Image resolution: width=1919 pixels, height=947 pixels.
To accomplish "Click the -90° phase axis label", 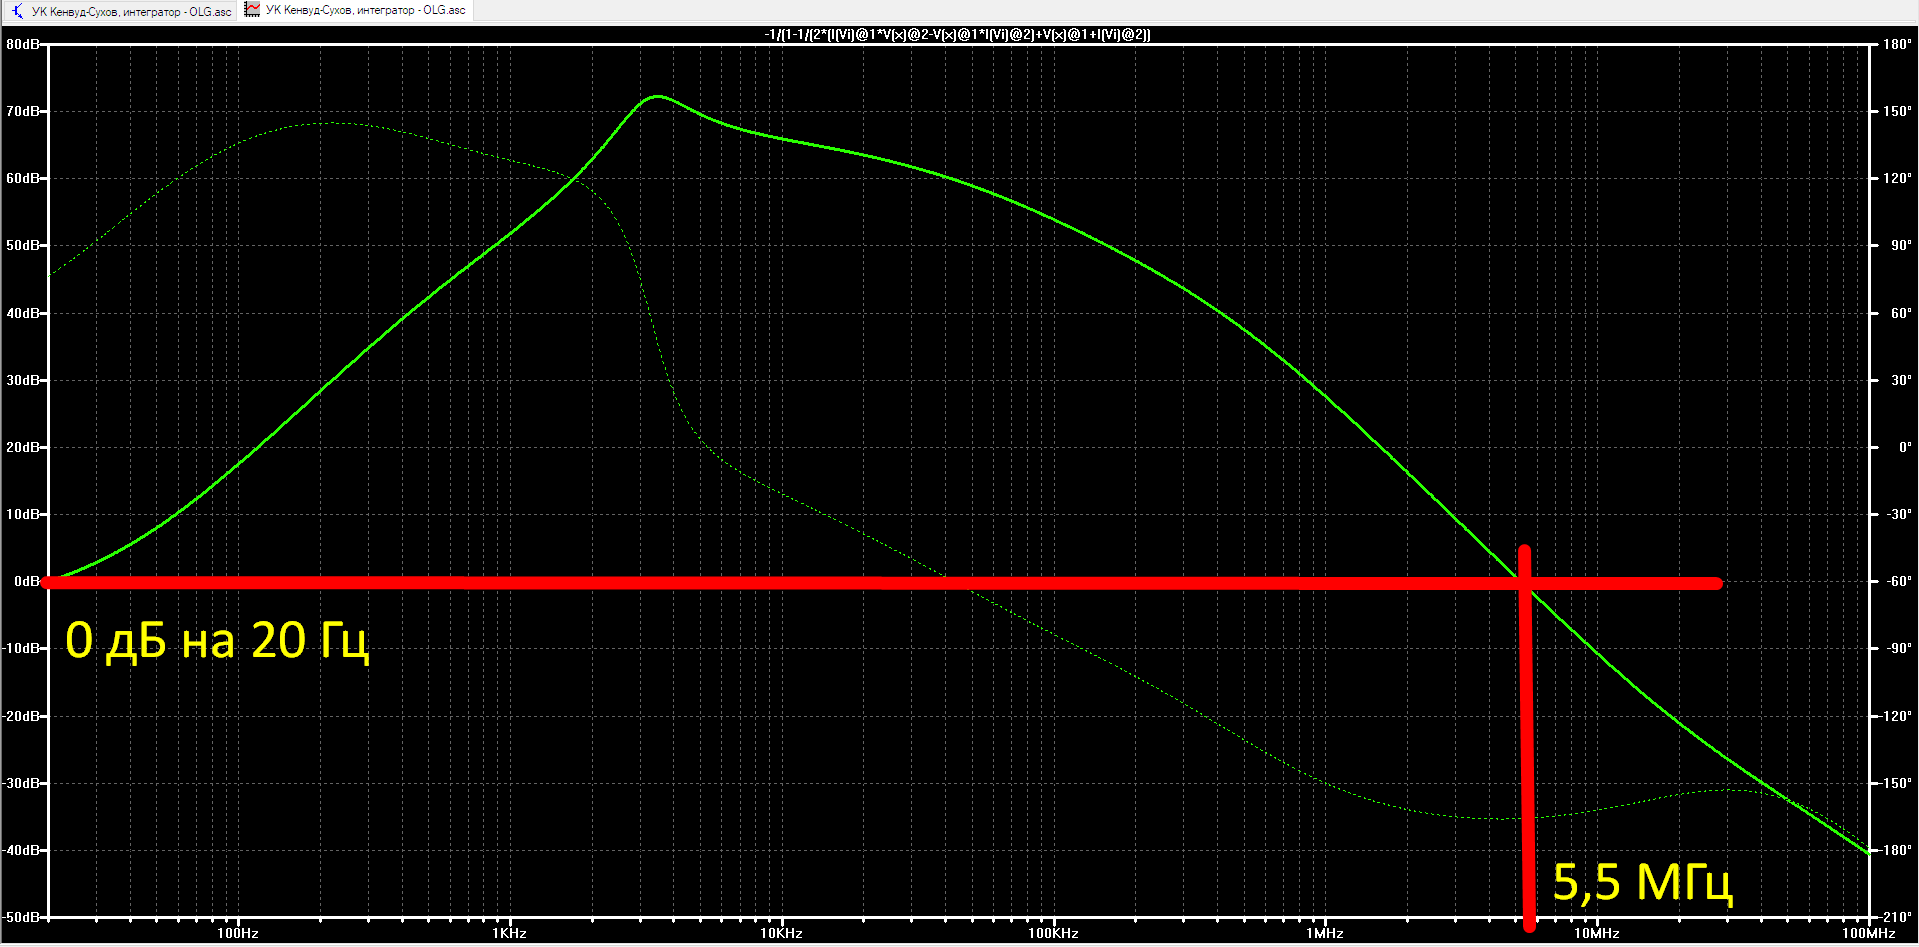I will click(x=1899, y=648).
